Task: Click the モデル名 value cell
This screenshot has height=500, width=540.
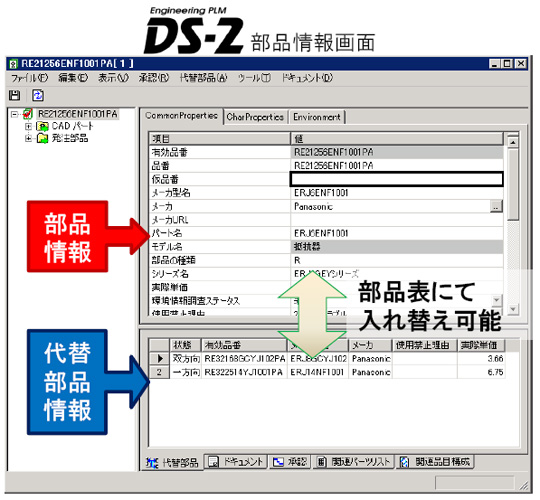Action: click(397, 247)
